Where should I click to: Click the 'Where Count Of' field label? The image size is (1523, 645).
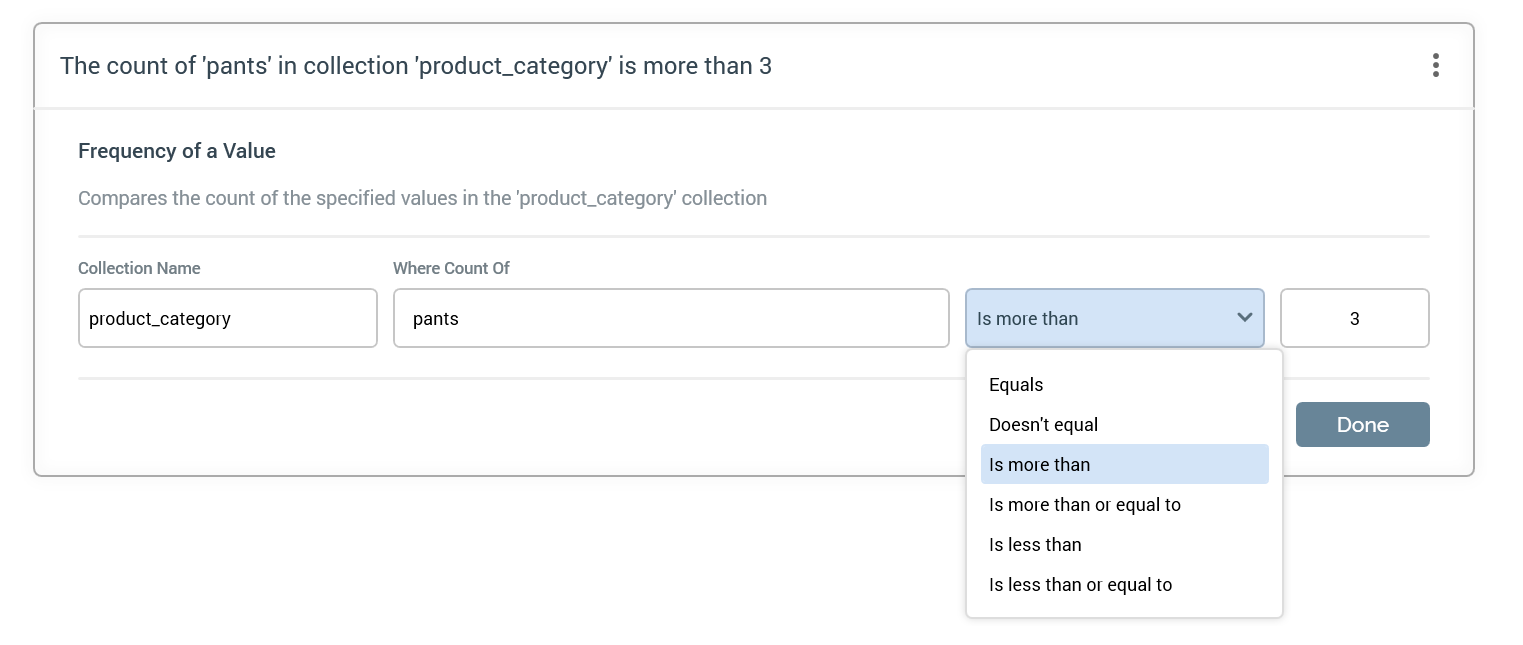click(x=451, y=268)
